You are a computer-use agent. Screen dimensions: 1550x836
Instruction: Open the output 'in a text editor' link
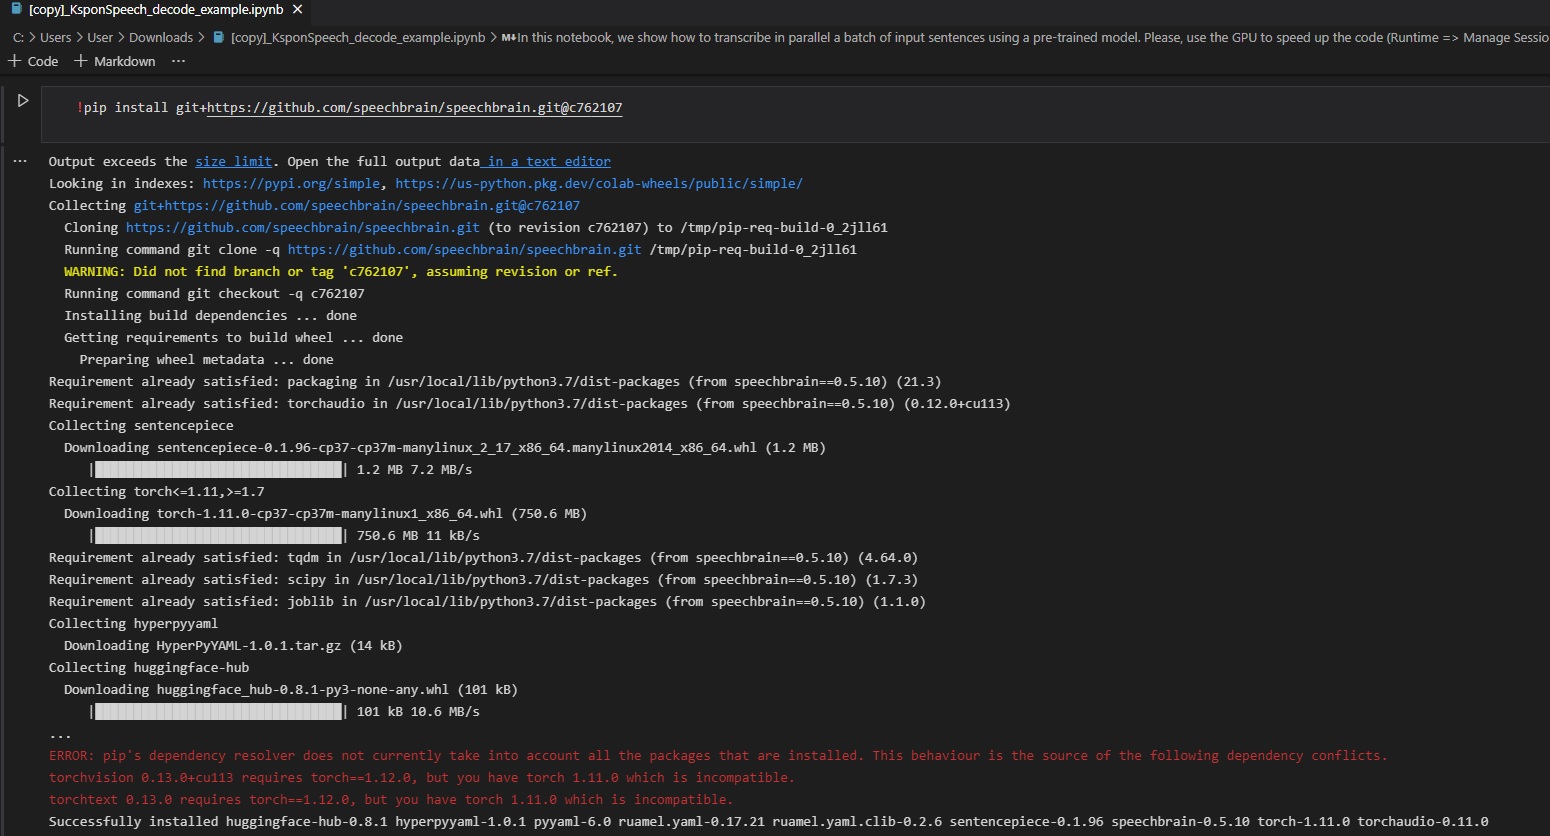(x=547, y=161)
